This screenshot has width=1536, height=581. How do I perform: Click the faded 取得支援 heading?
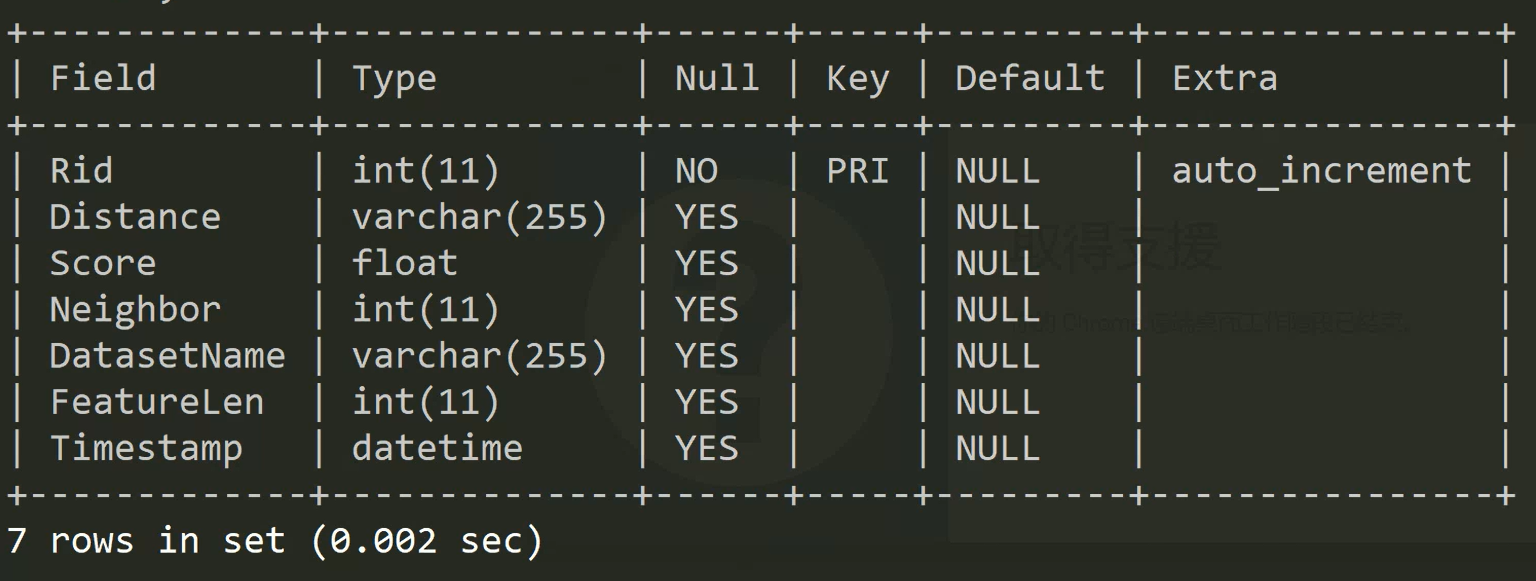pos(1118,247)
